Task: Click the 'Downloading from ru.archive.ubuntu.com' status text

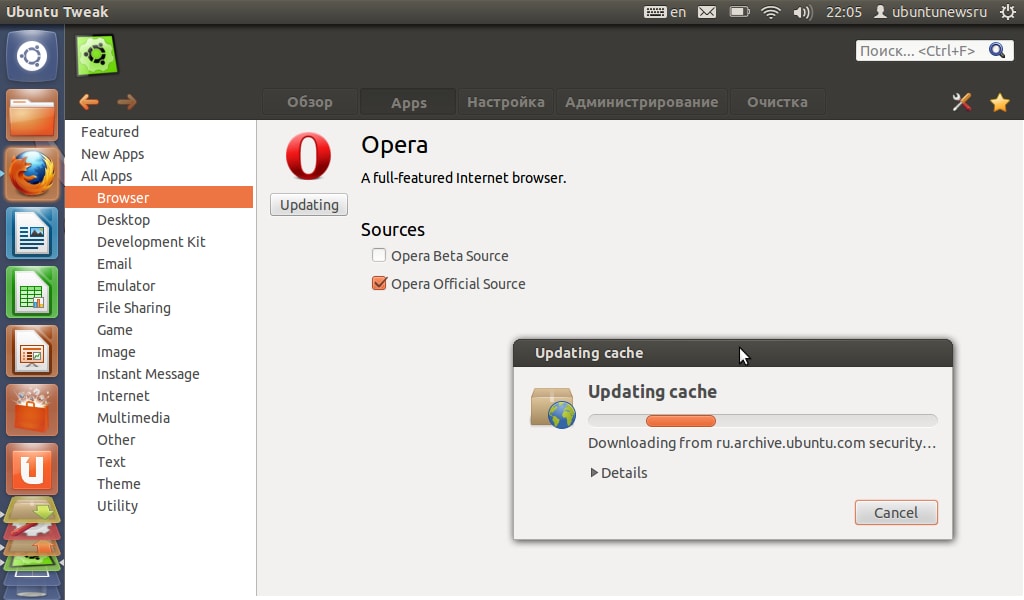Action: (762, 443)
